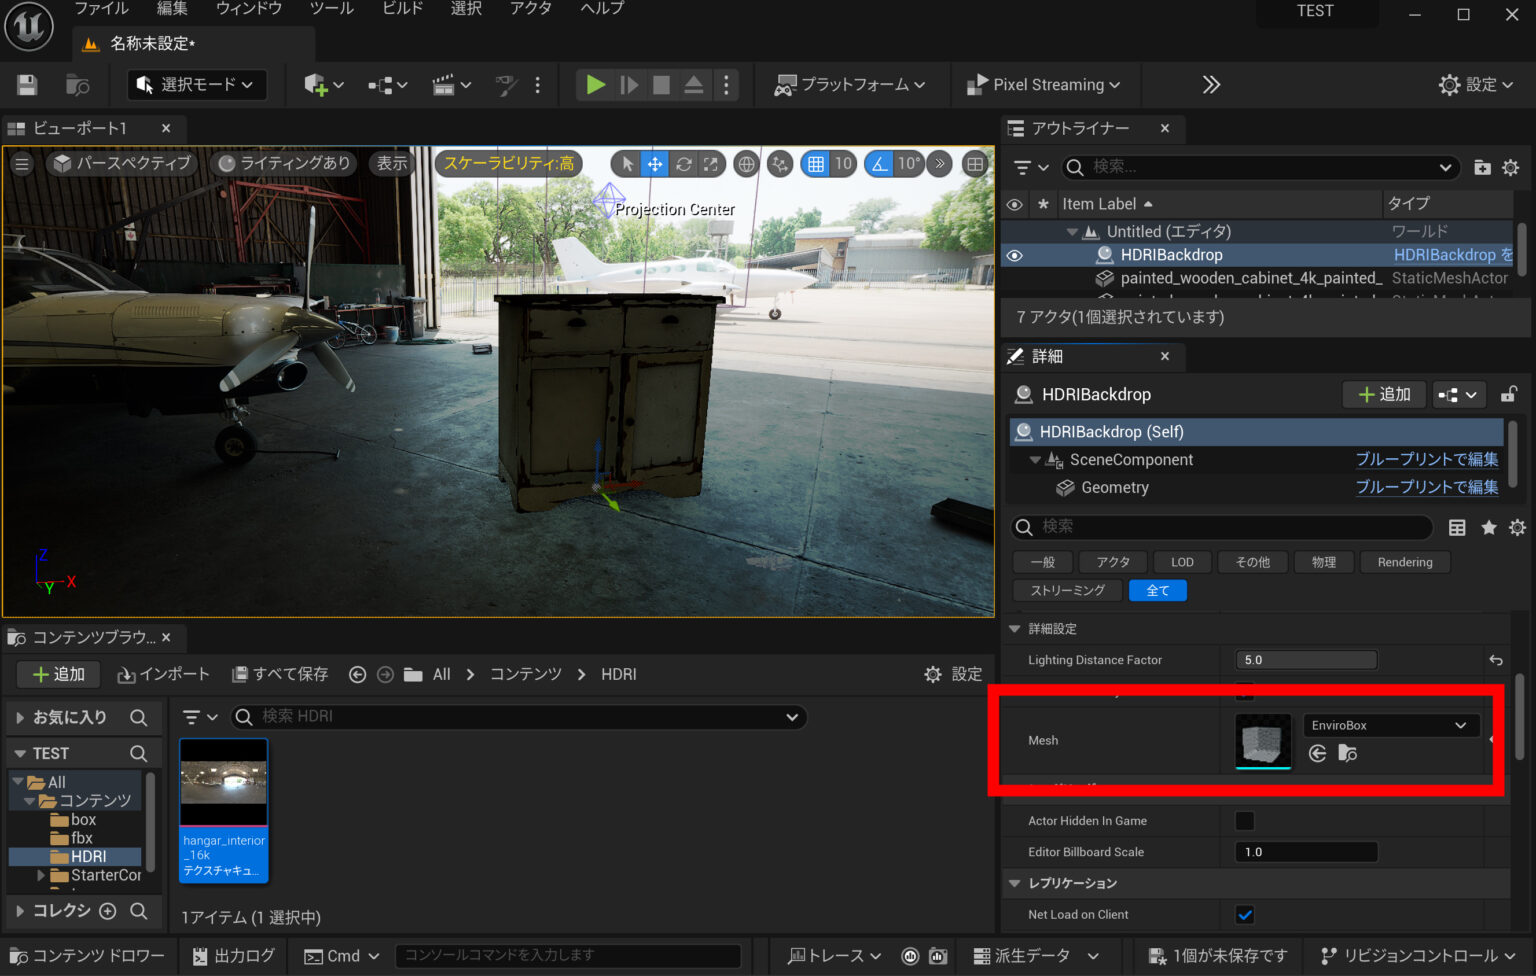The image size is (1536, 976).
Task: Open the ウィンドウ menu in the menu bar
Action: 249,9
